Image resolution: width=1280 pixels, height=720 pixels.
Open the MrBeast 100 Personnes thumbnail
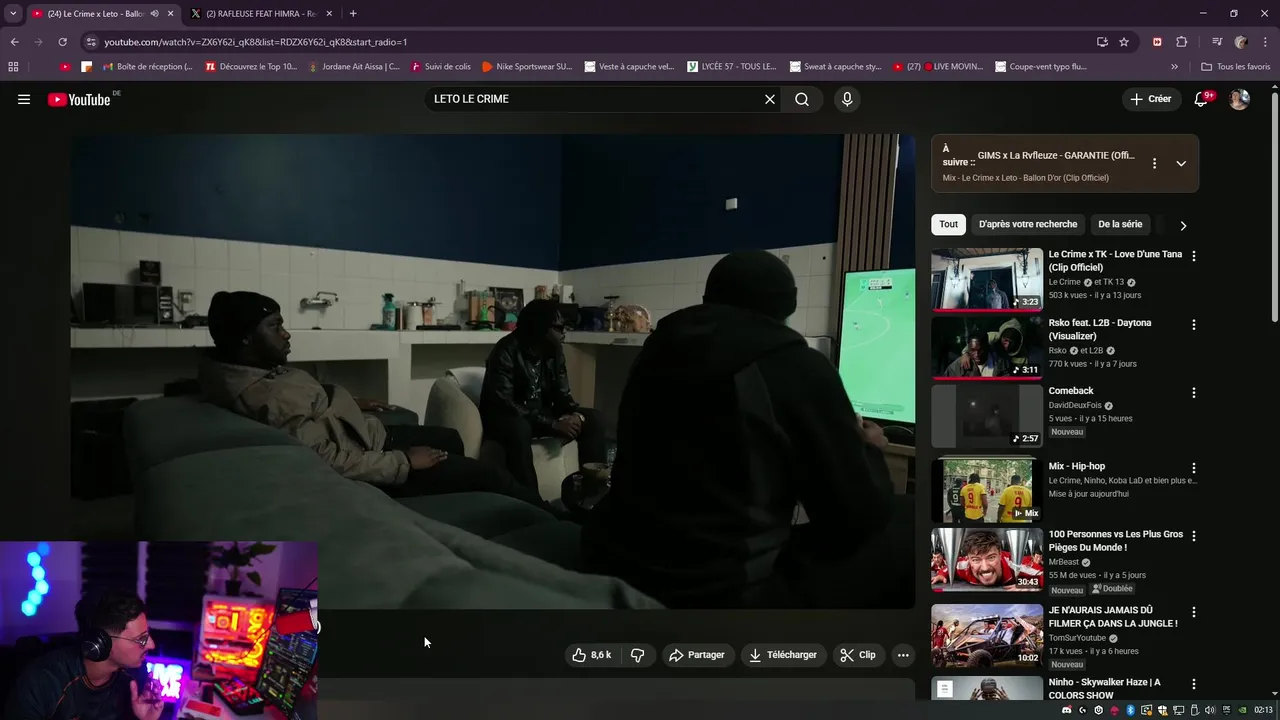tap(987, 560)
